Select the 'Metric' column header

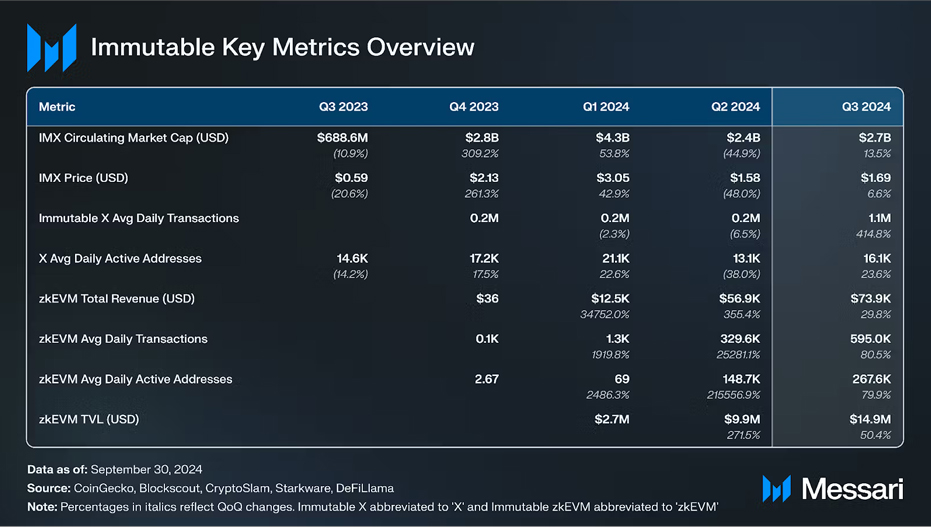[57, 107]
